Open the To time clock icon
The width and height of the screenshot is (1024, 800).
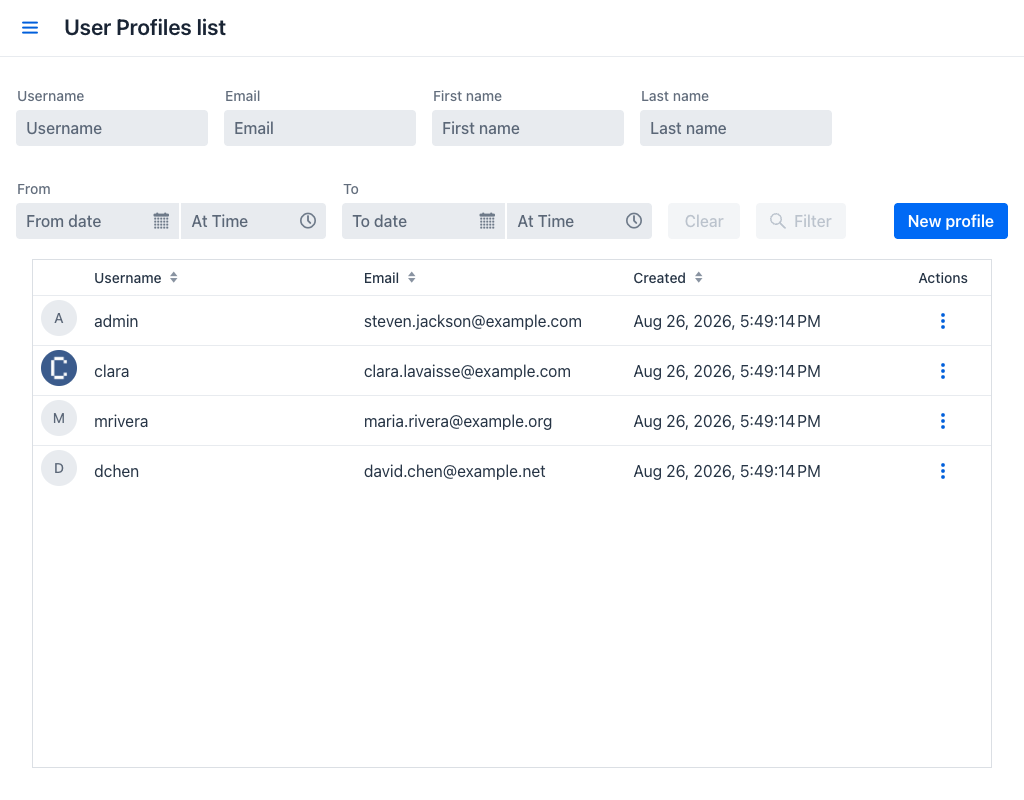coord(633,221)
